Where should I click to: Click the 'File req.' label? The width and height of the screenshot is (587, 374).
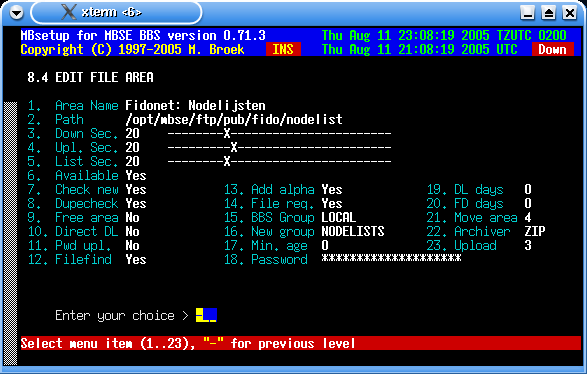(x=283, y=204)
